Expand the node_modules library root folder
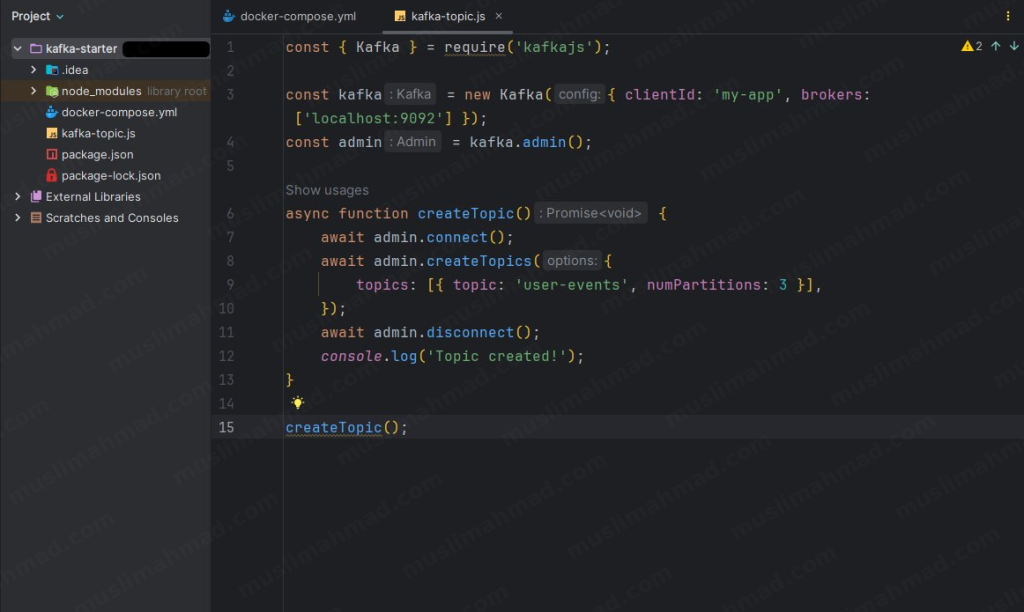This screenshot has height=612, width=1024. [32, 90]
